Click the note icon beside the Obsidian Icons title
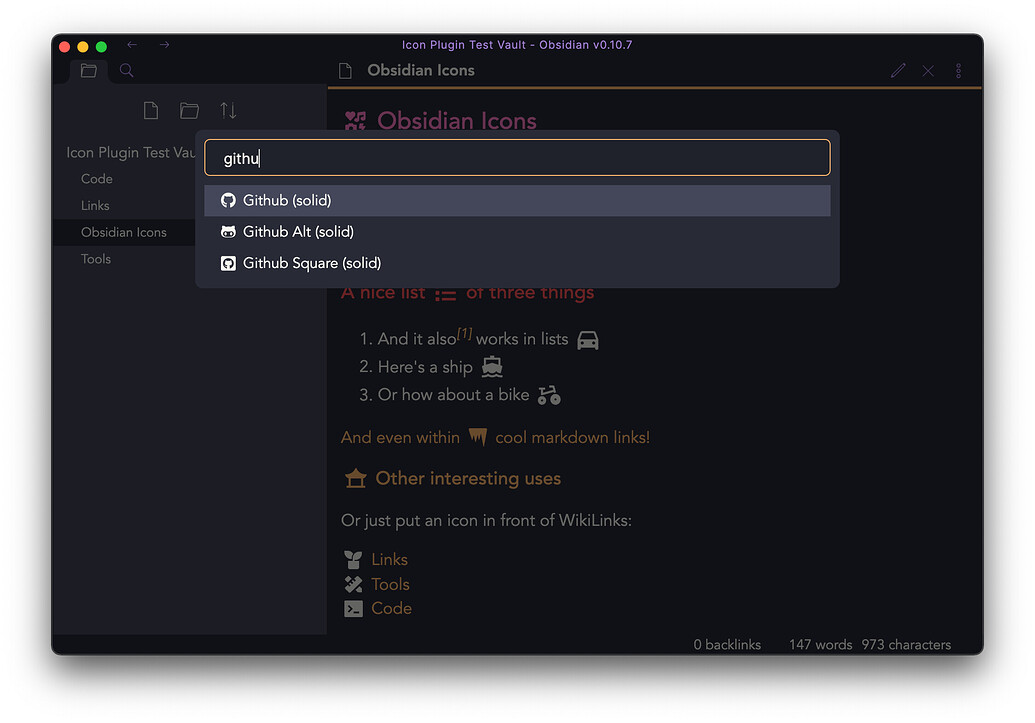 343,70
